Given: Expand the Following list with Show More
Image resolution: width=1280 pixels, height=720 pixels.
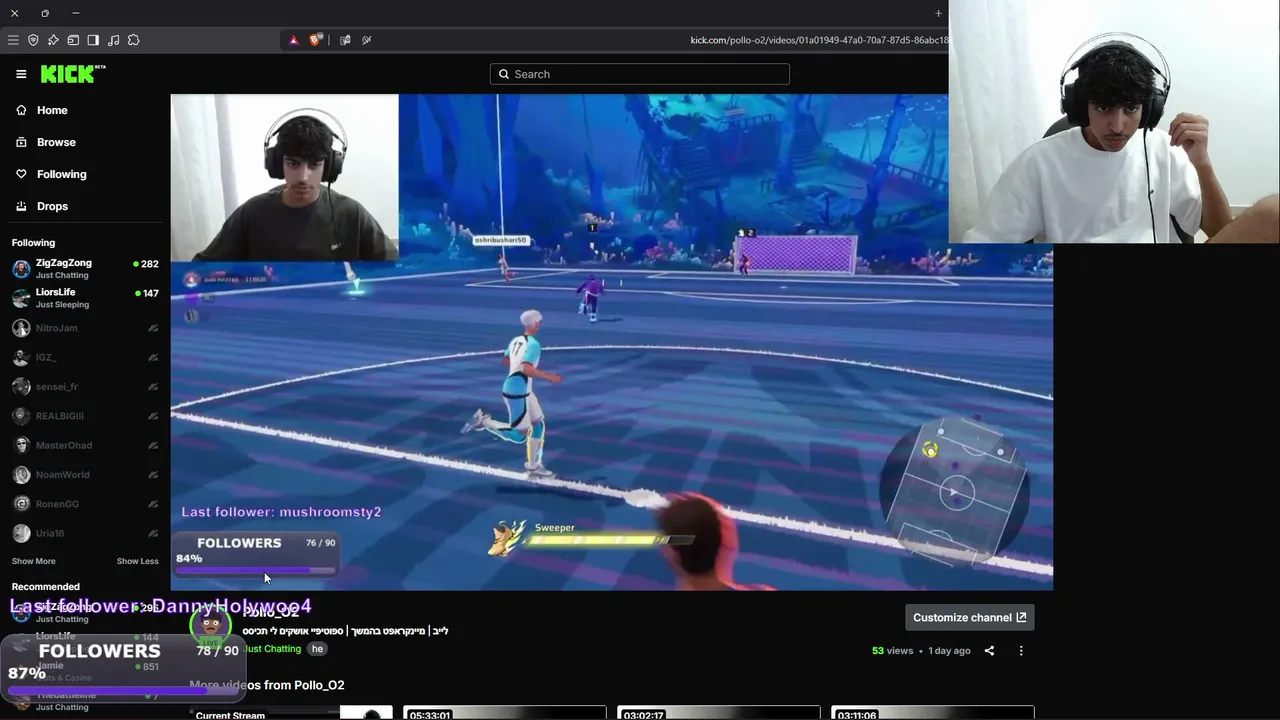Looking at the screenshot, I should (34, 561).
